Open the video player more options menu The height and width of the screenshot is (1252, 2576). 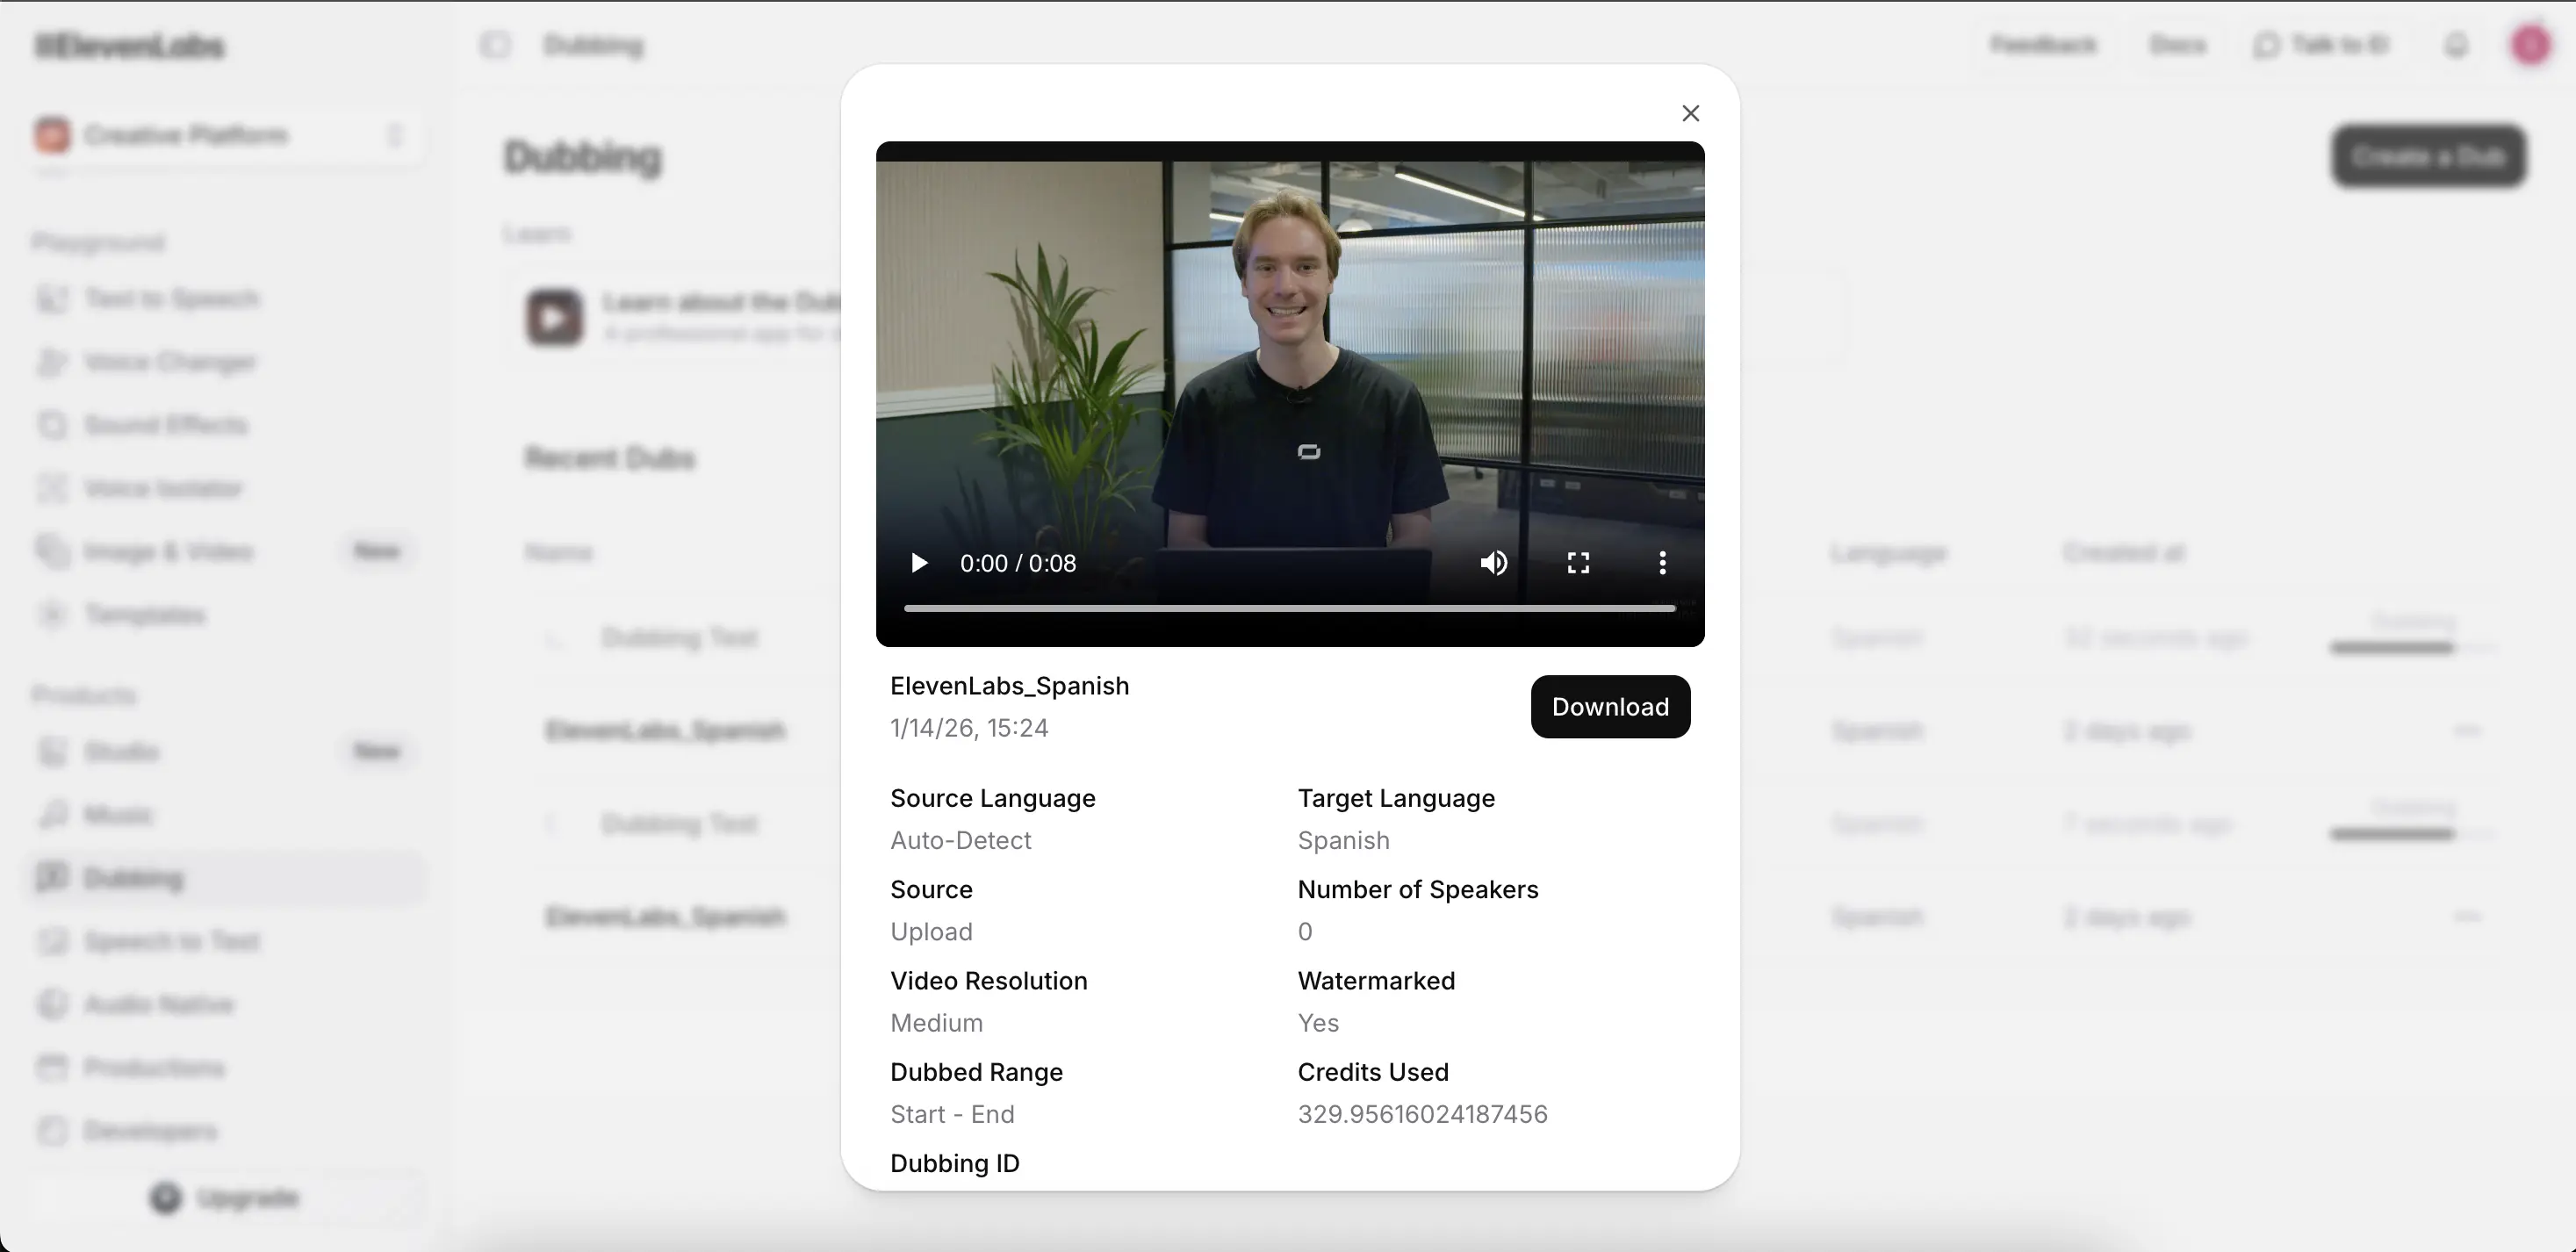[1661, 562]
